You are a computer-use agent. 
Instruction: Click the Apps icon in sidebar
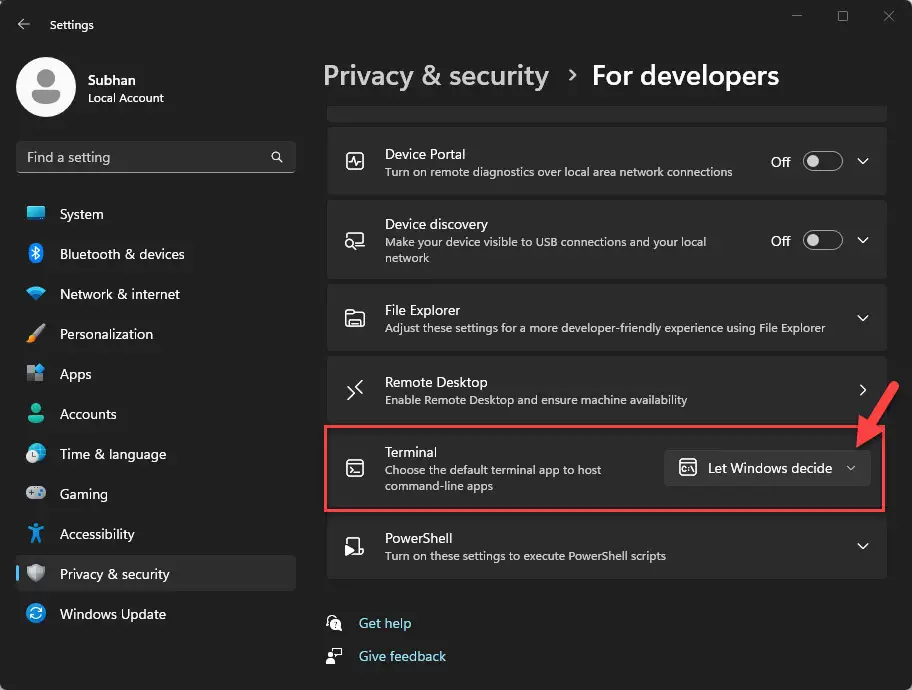click(36, 373)
